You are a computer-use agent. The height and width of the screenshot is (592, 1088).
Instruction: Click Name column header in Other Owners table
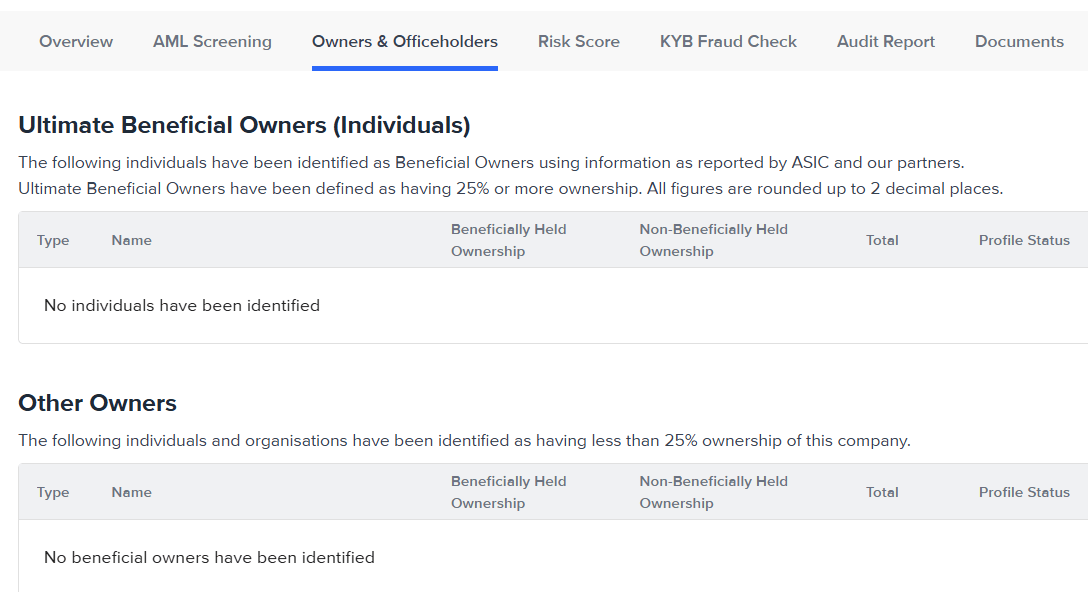pyautogui.click(x=132, y=492)
